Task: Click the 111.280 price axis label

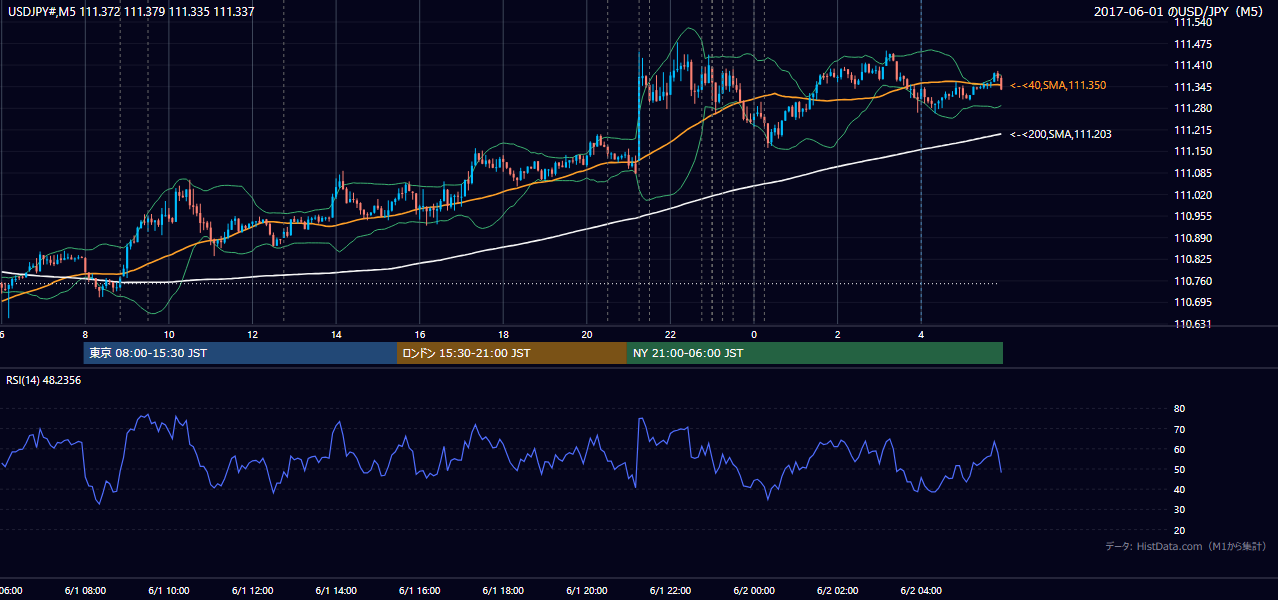Action: click(1192, 109)
